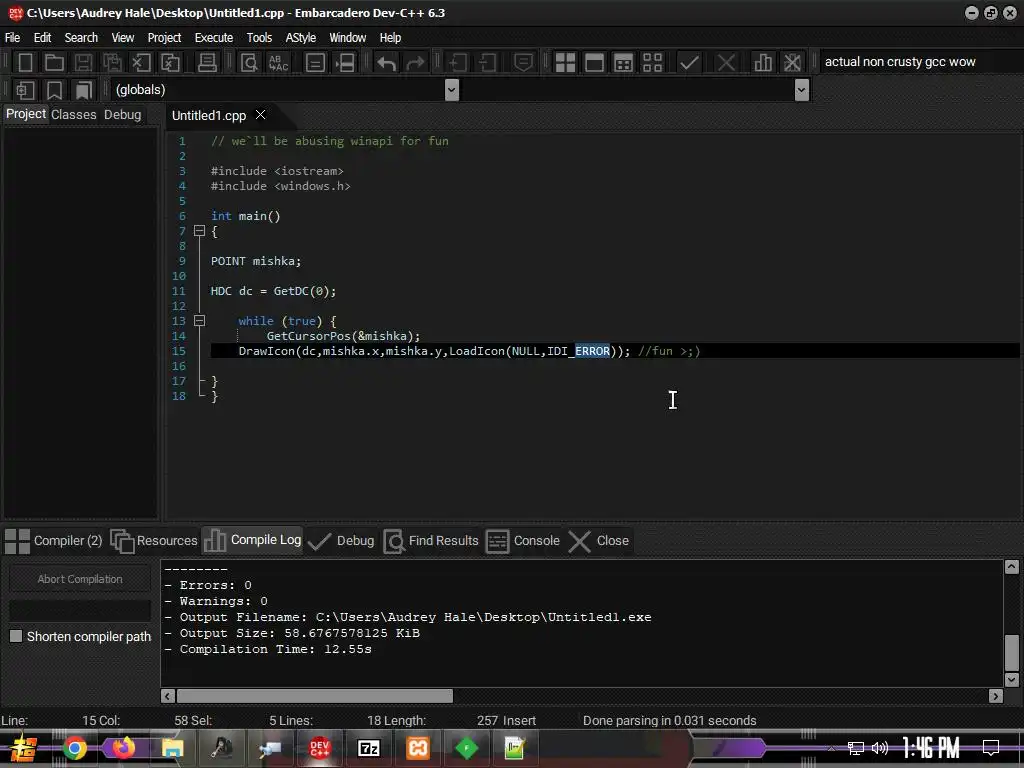Screen dimensions: 1024x768
Task: Click the Open file folder icon
Action: (x=54, y=63)
